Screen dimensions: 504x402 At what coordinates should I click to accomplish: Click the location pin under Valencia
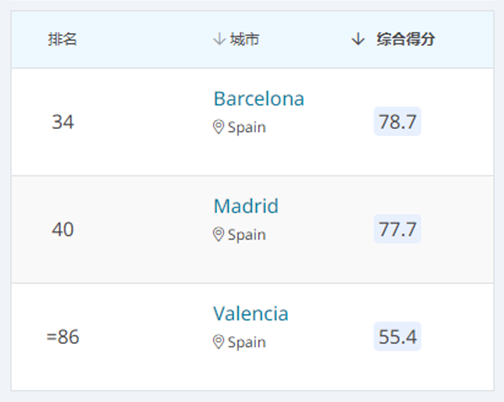click(218, 342)
